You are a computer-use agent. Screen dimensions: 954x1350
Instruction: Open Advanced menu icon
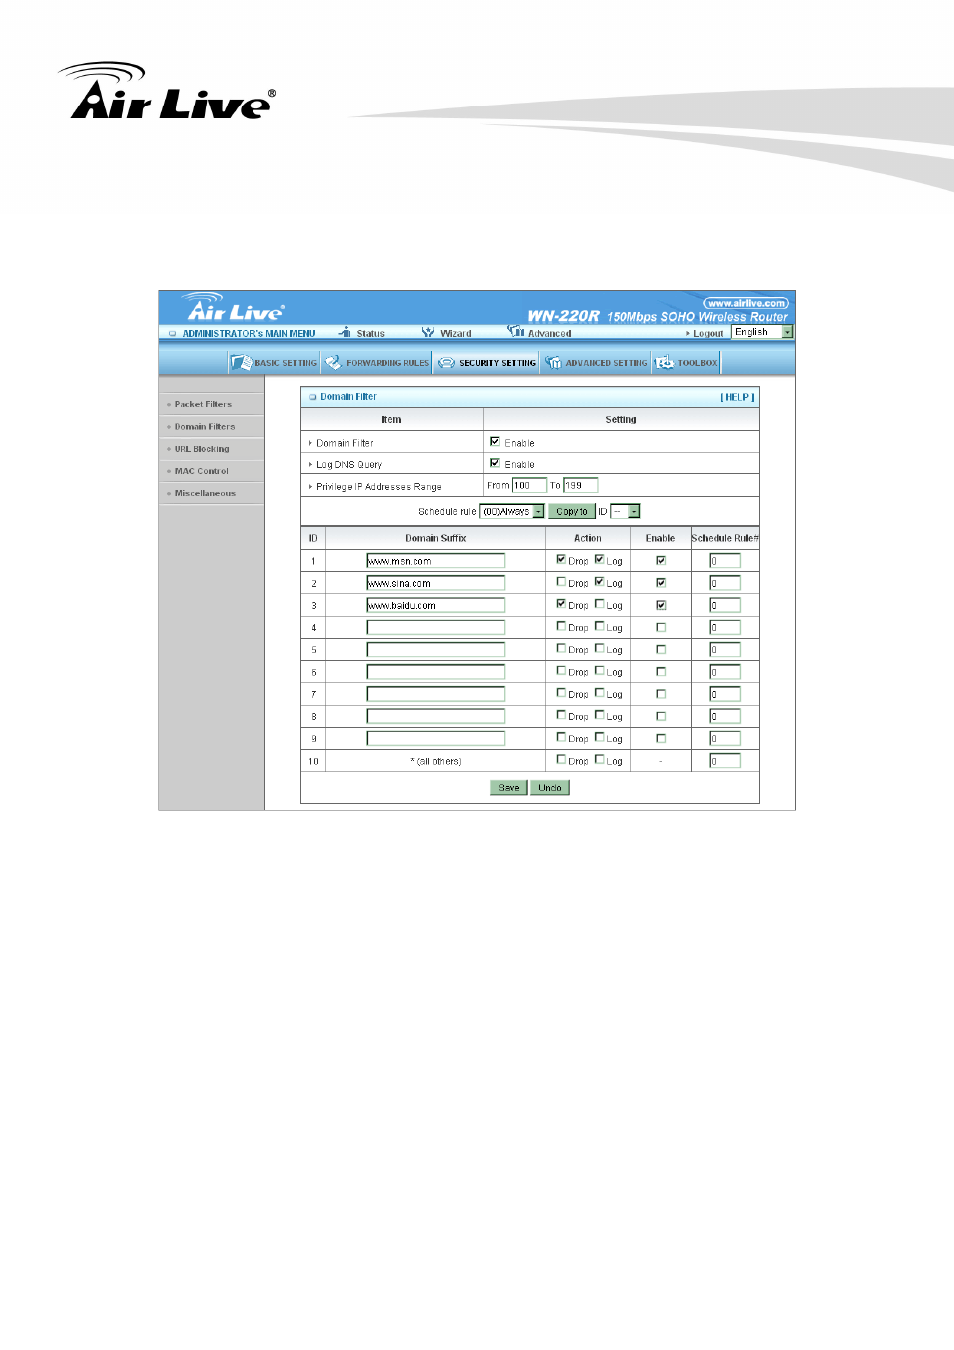(x=516, y=332)
